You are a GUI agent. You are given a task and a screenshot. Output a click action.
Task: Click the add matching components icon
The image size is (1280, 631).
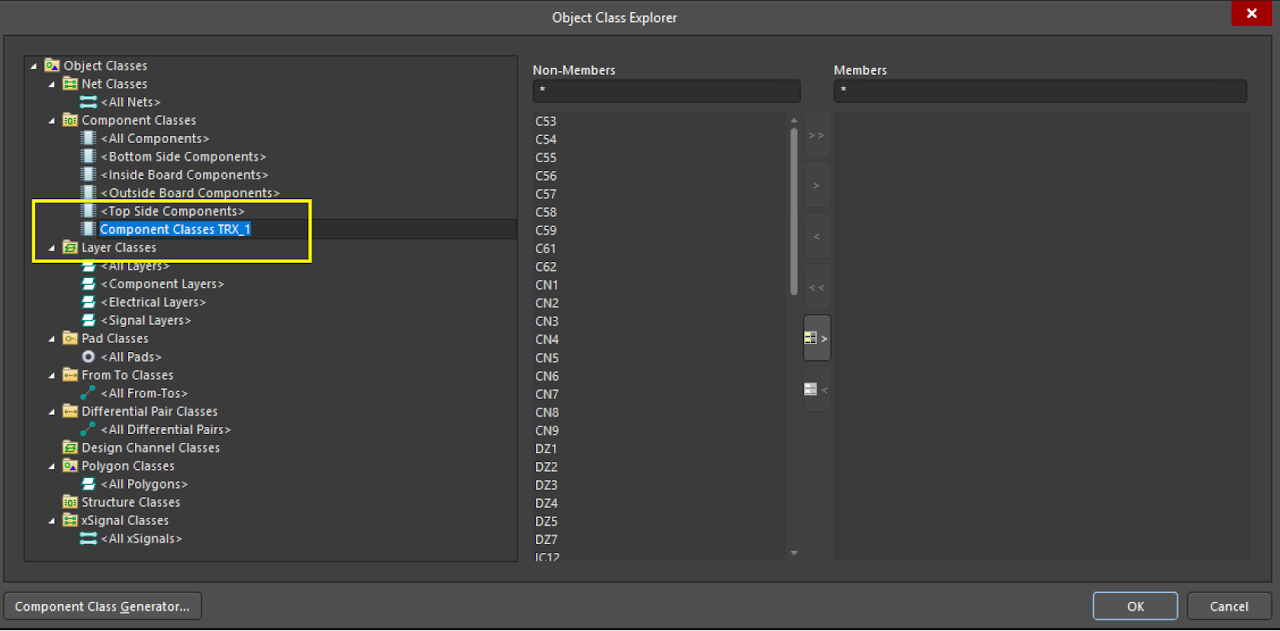pos(816,337)
